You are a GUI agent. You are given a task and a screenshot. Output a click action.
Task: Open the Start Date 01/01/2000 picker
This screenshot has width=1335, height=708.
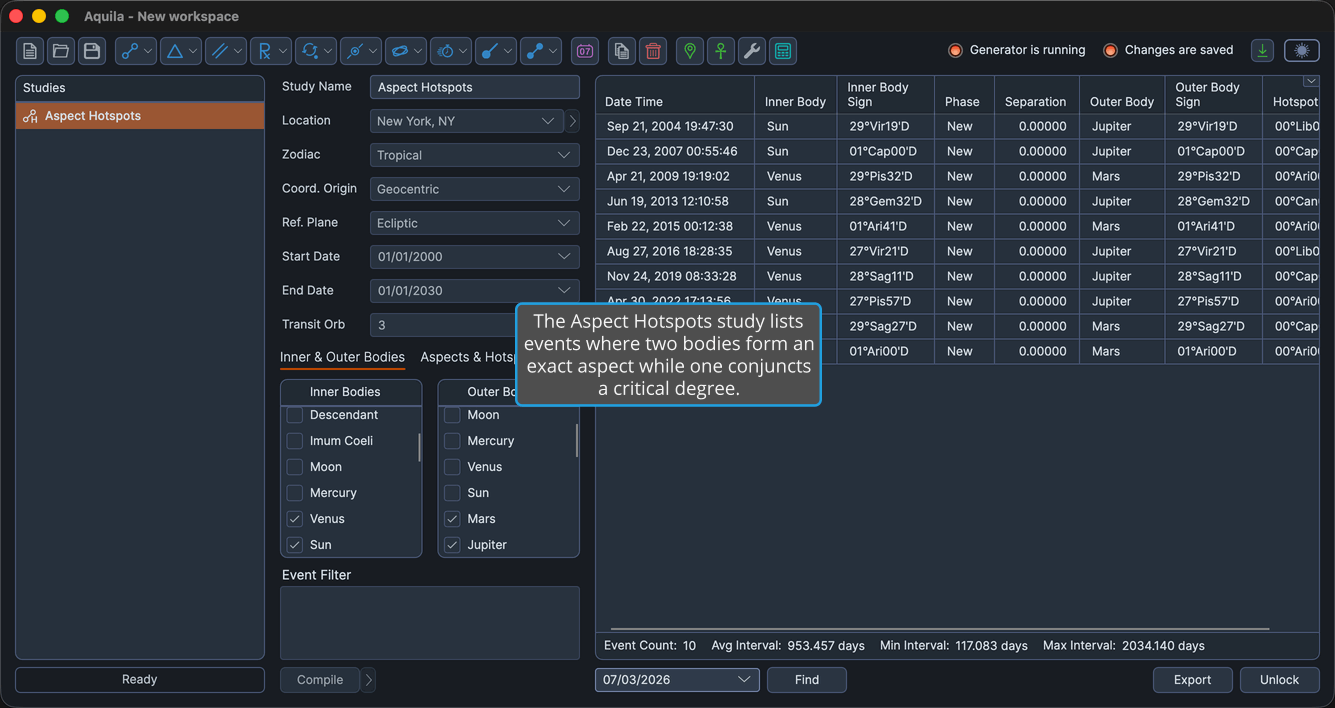pyautogui.click(x=475, y=257)
